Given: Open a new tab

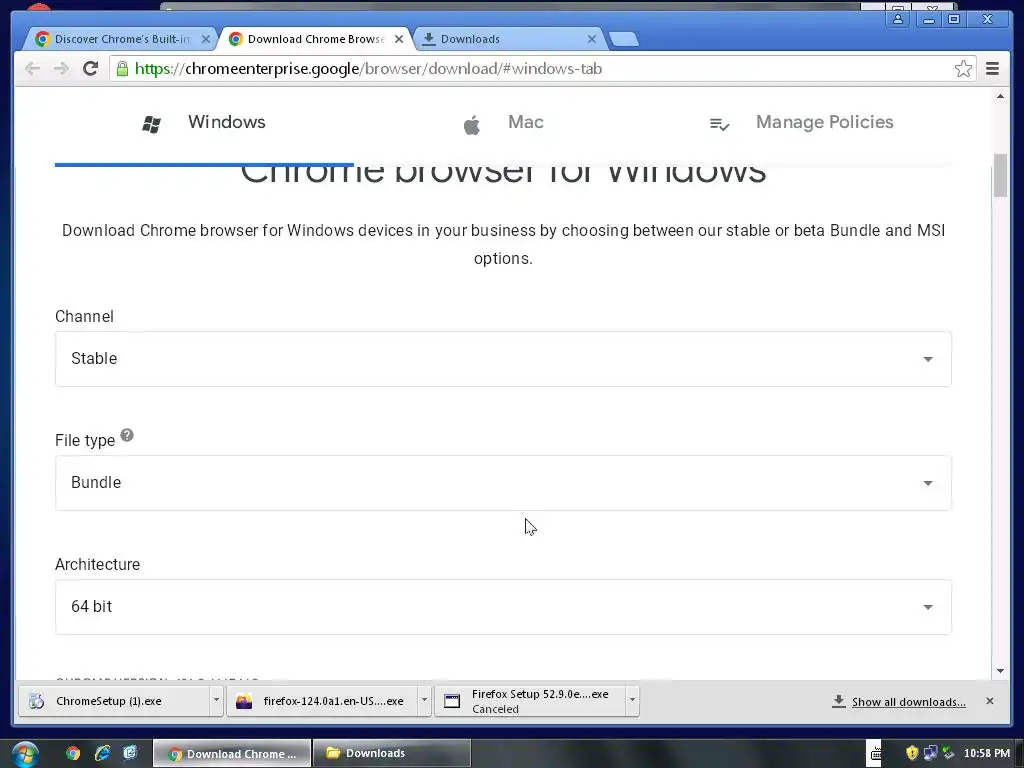Looking at the screenshot, I should pos(624,39).
